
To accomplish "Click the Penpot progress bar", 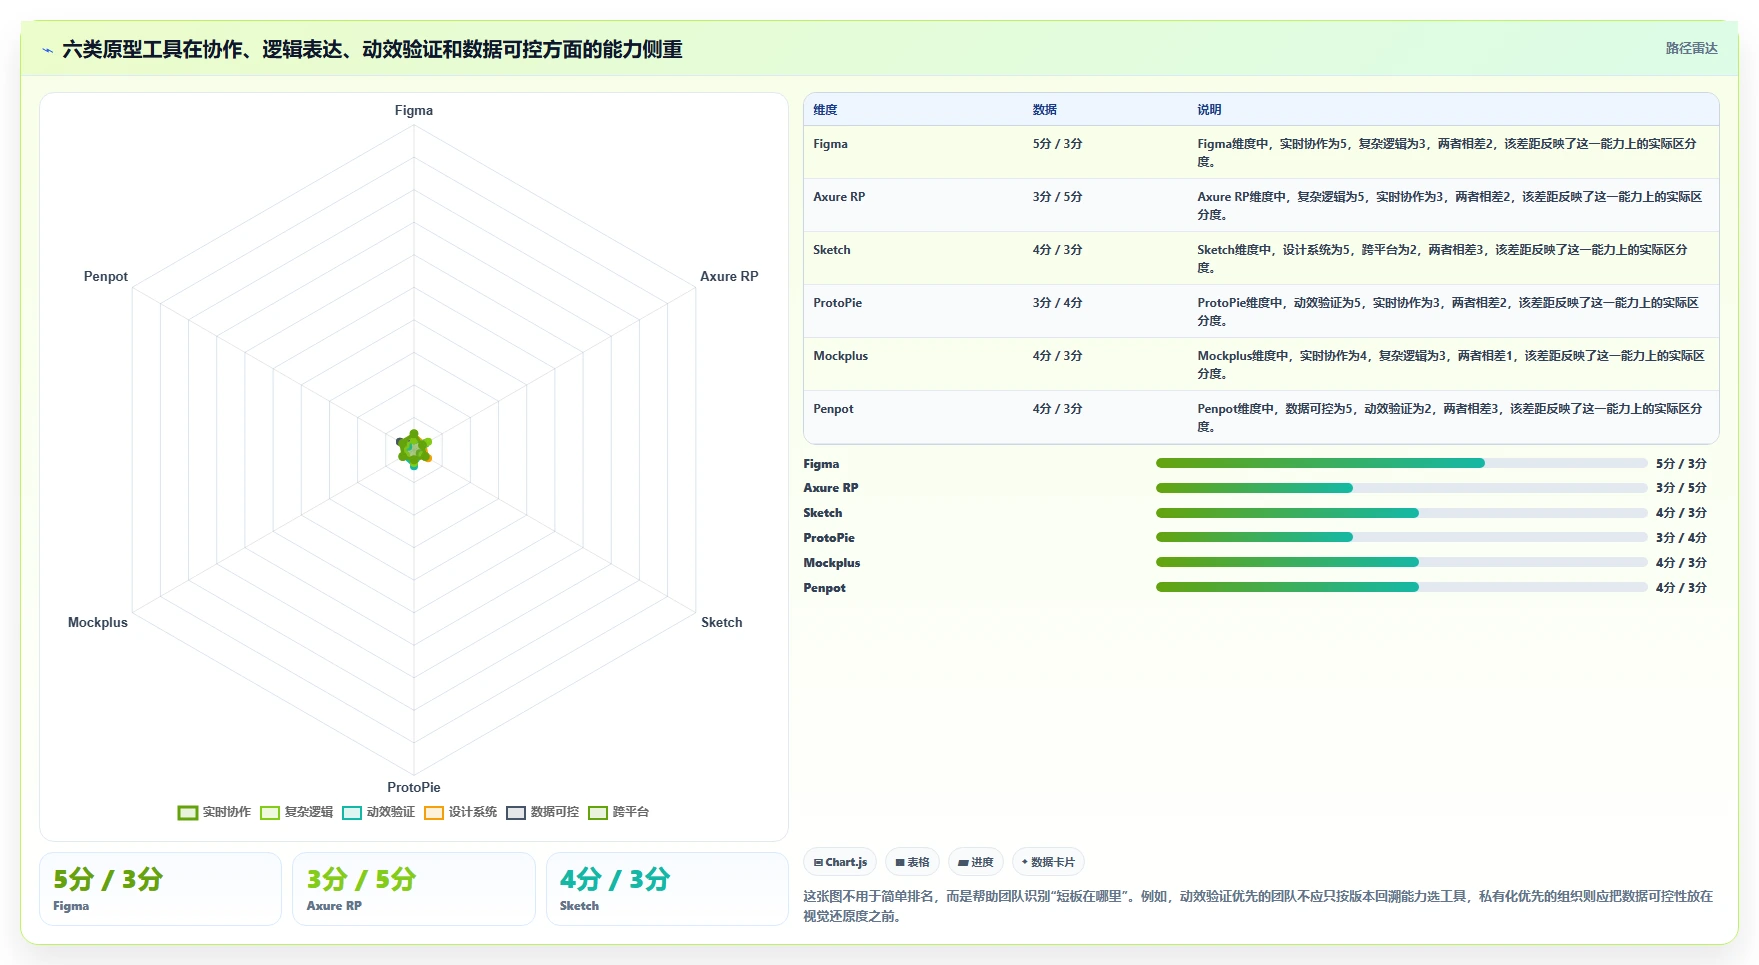I will point(1402,587).
